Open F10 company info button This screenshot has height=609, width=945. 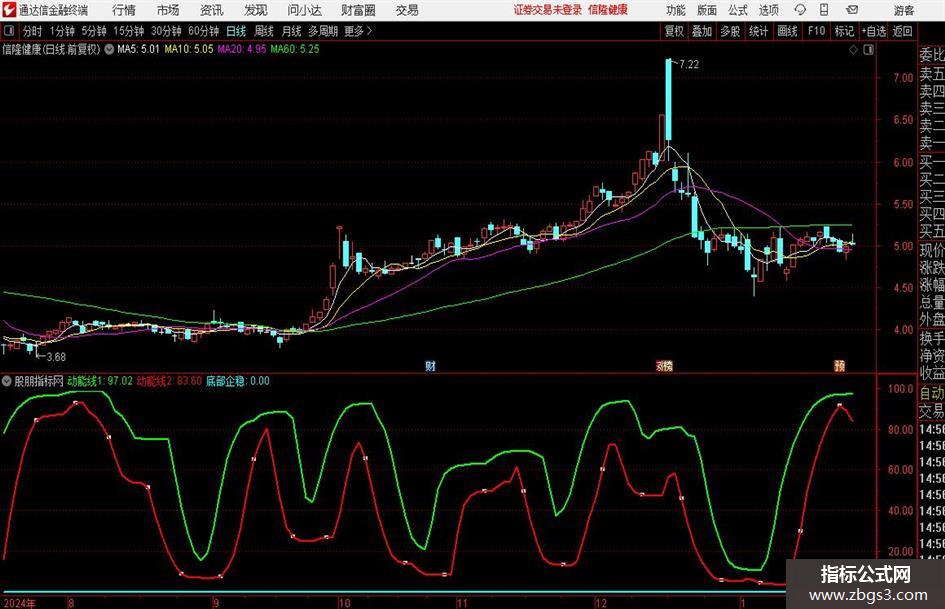coord(816,31)
